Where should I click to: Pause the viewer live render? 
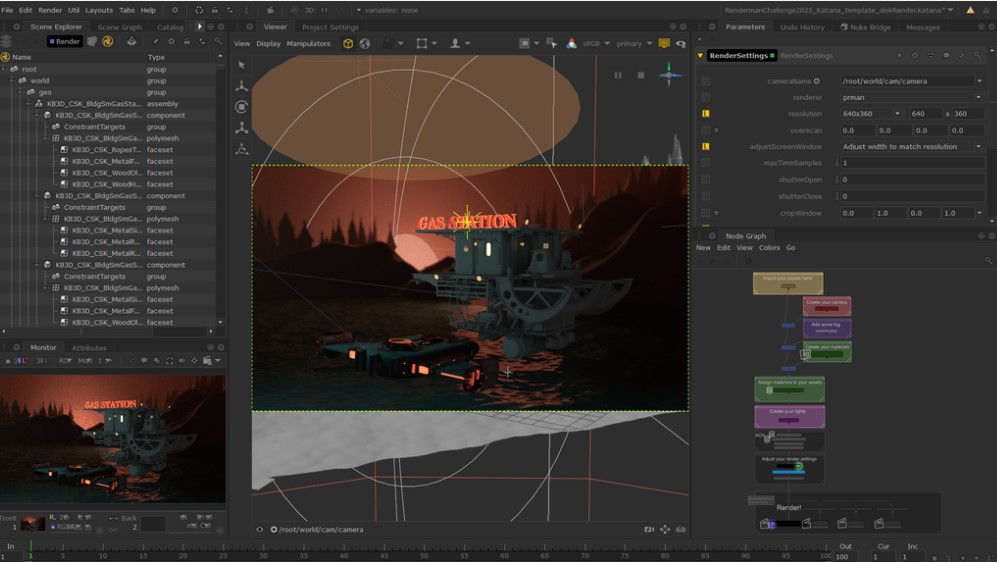point(618,75)
